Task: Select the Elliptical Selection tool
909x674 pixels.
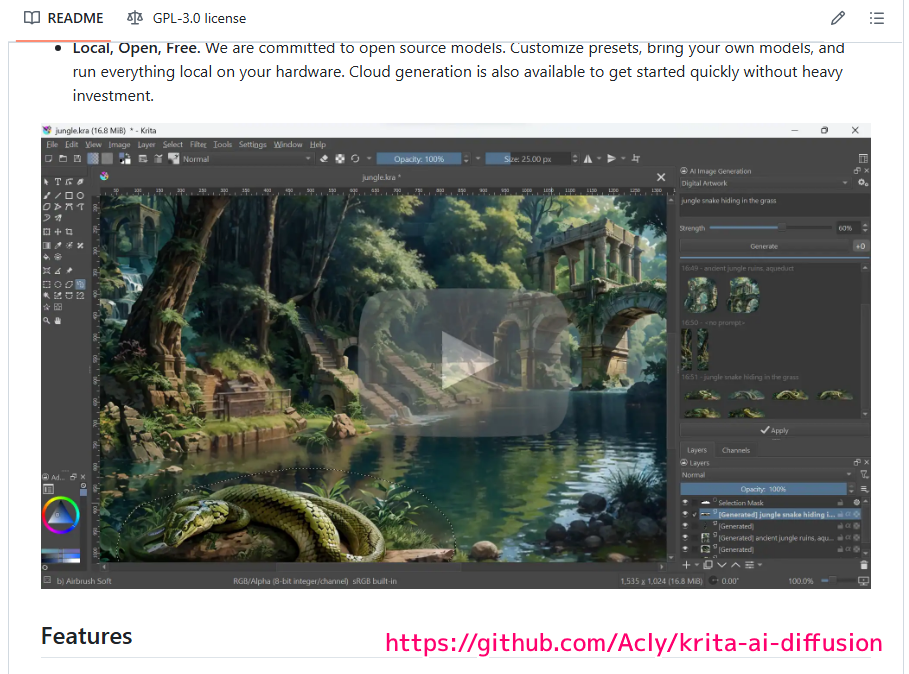Action: 58,285
